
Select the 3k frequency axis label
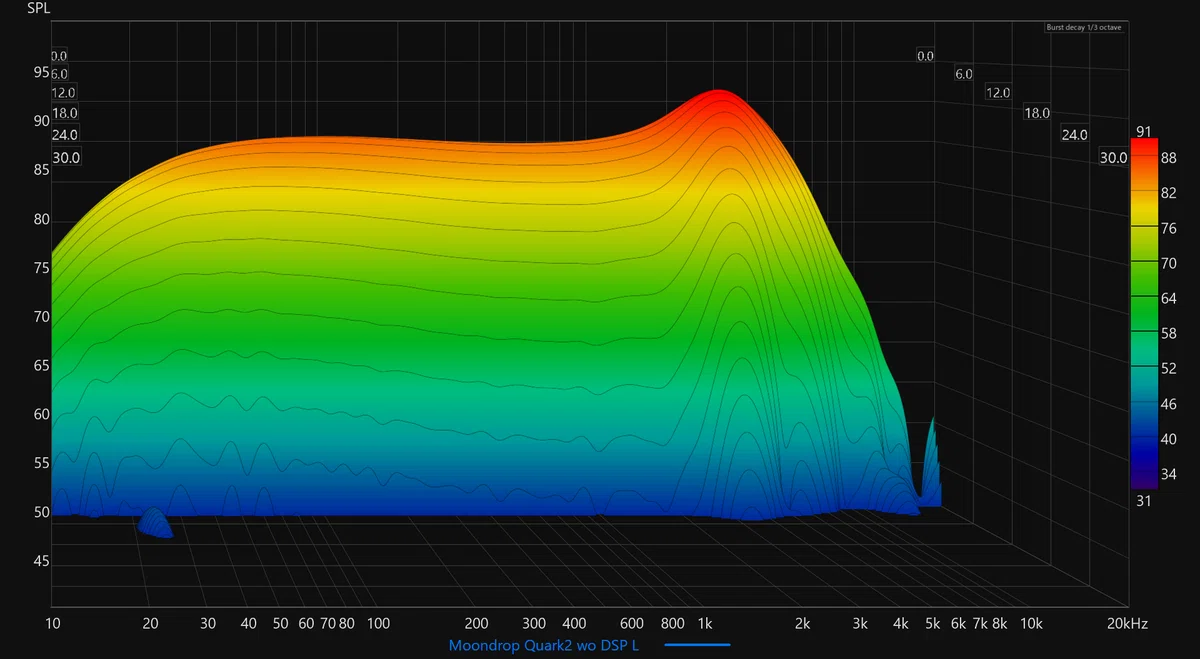click(x=860, y=624)
